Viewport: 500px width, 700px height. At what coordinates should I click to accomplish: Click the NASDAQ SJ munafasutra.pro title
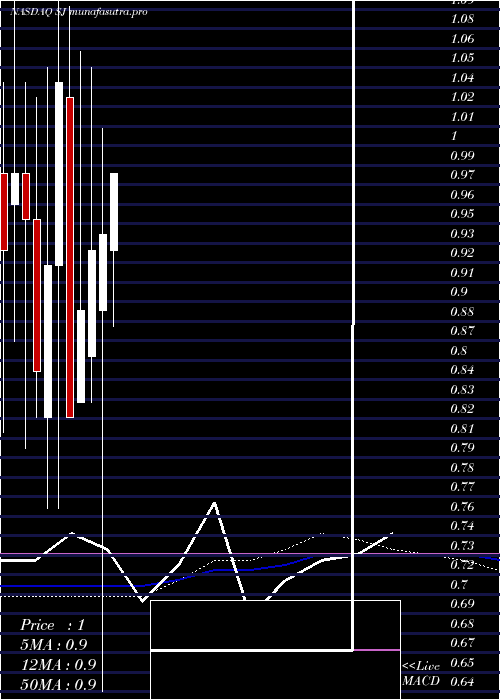click(x=79, y=12)
